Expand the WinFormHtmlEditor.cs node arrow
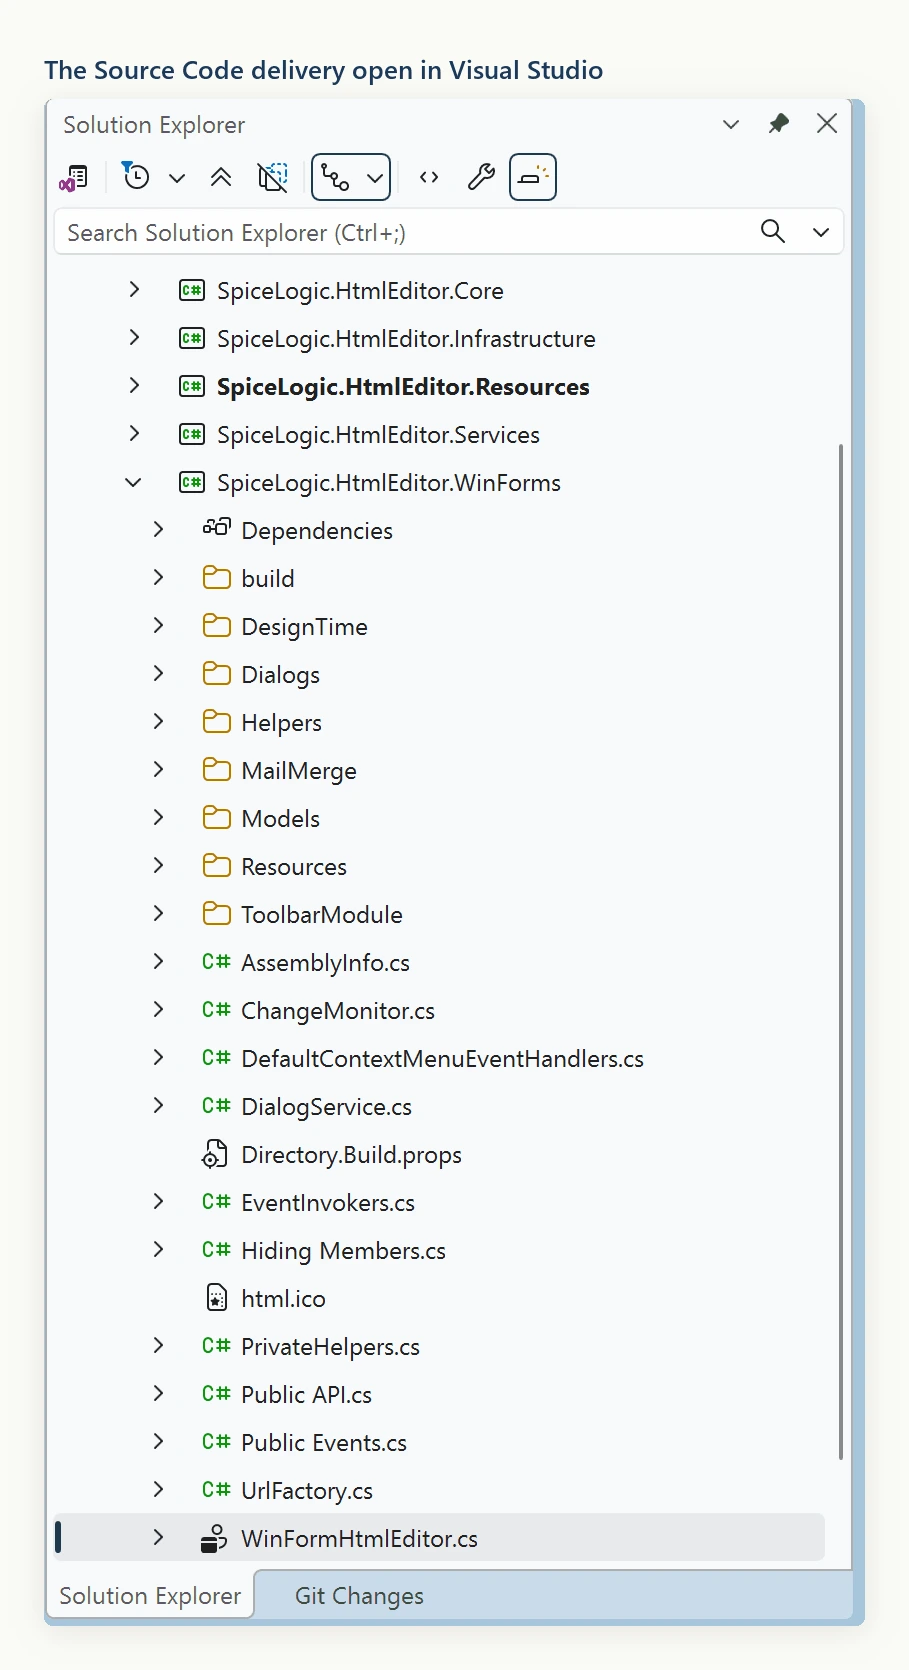The image size is (909, 1670). point(159,1538)
